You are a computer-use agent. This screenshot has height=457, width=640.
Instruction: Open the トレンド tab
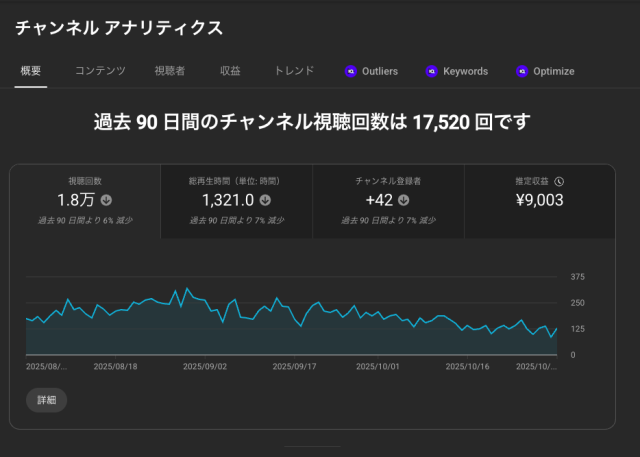294,71
